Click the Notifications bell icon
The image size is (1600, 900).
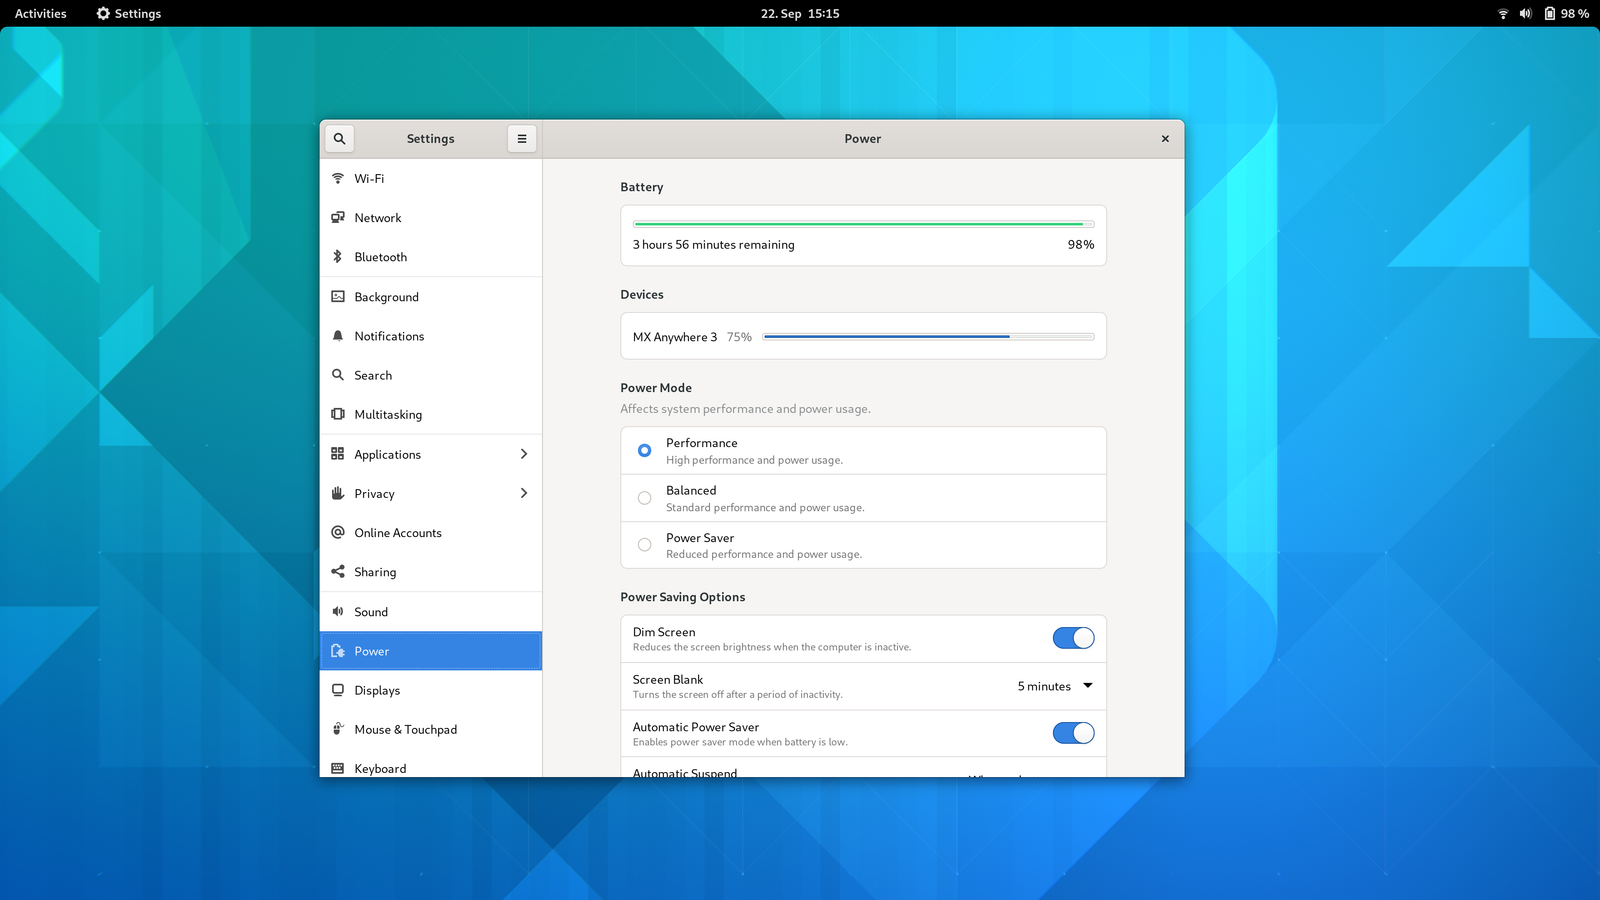click(338, 335)
